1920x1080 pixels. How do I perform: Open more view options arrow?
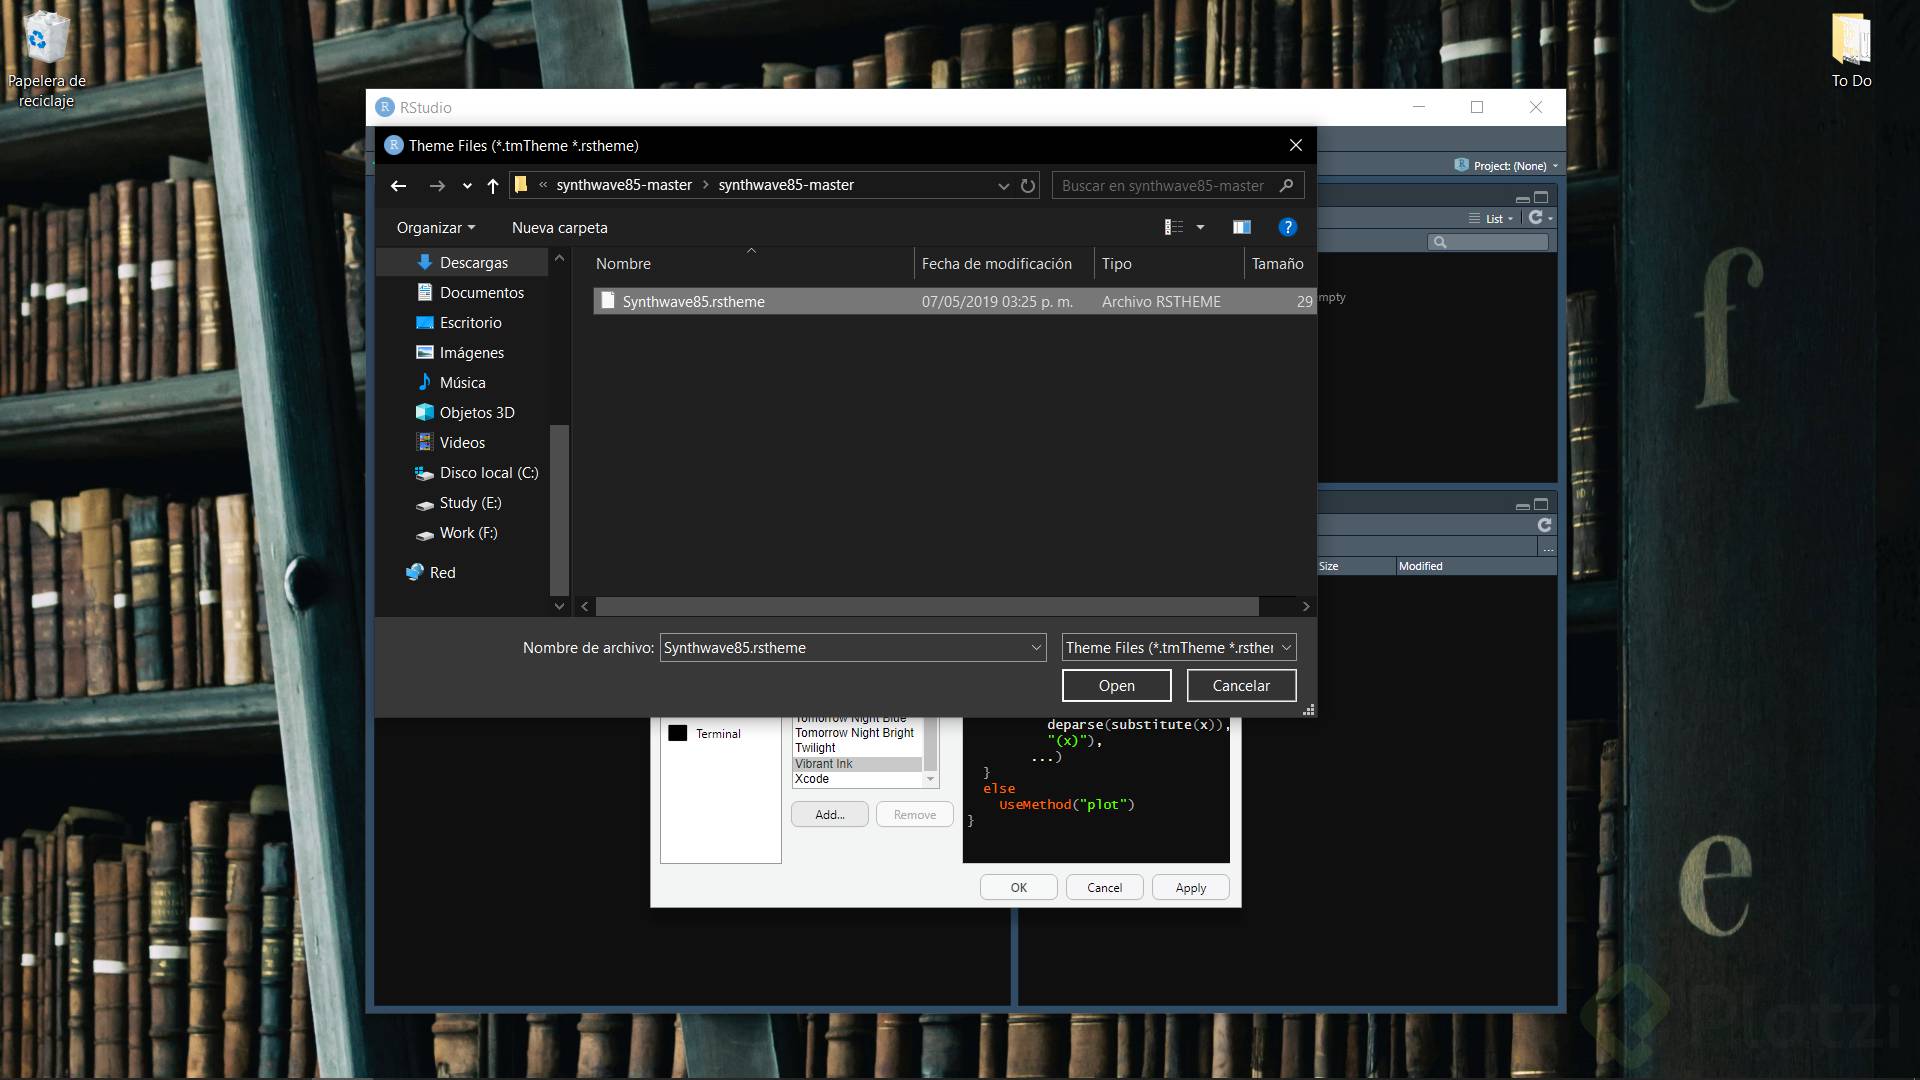(x=1200, y=228)
